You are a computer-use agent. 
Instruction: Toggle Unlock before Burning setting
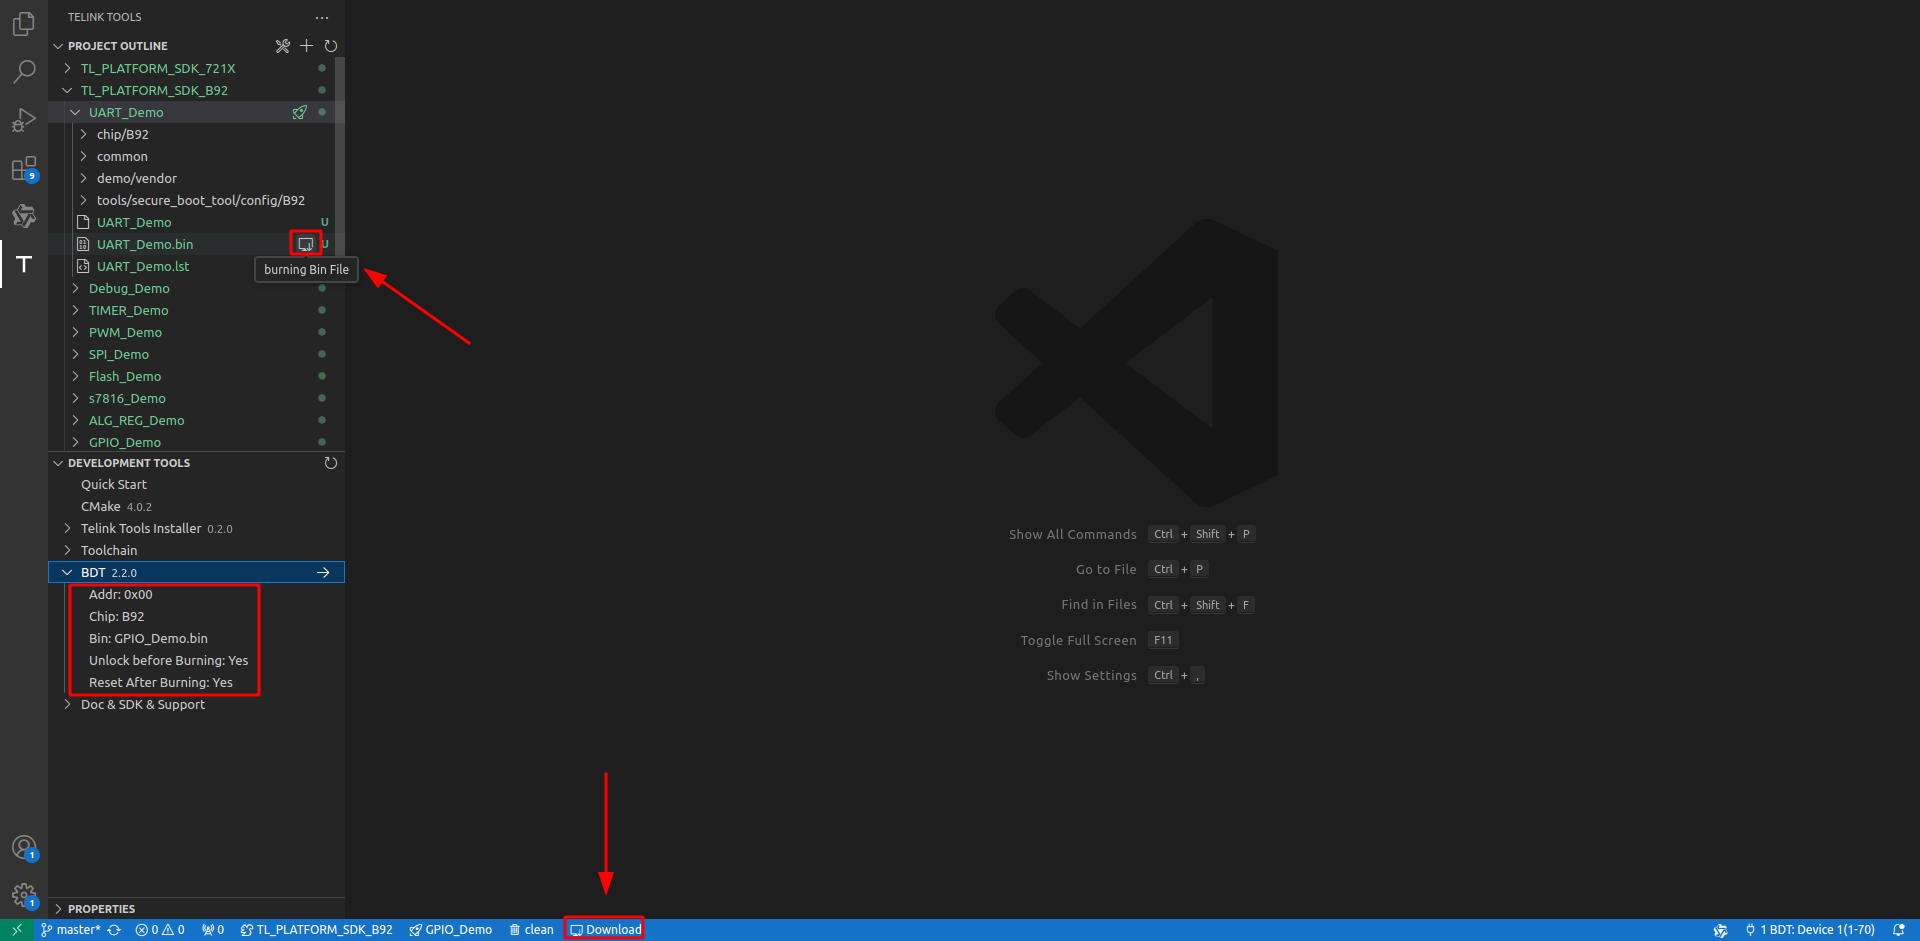[x=168, y=660]
